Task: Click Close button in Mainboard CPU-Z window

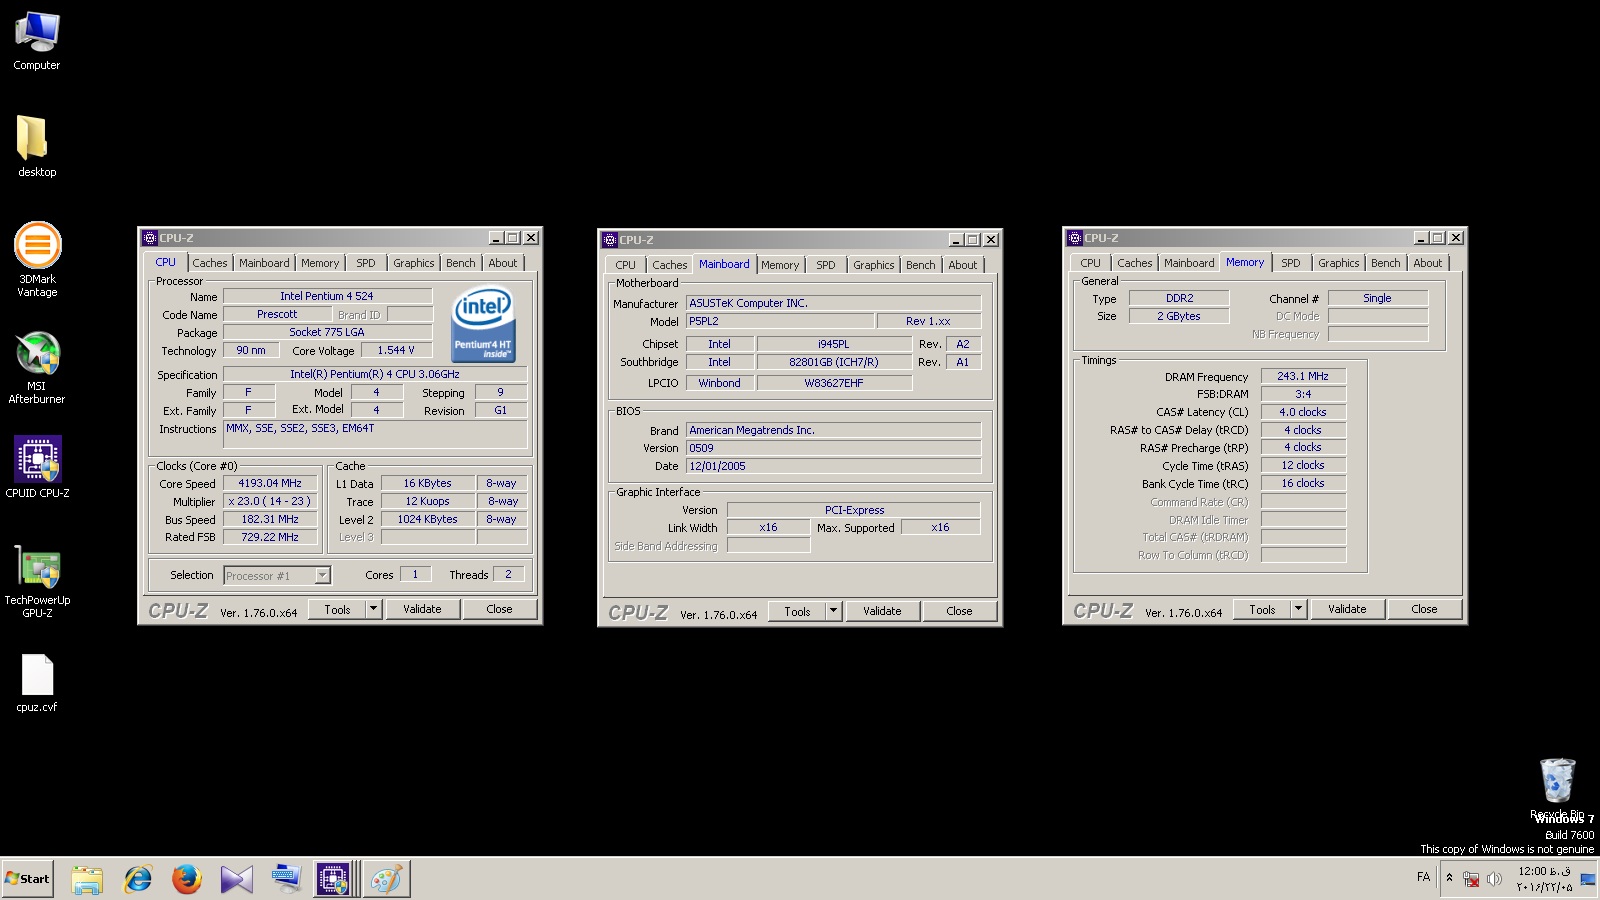Action: 959,611
